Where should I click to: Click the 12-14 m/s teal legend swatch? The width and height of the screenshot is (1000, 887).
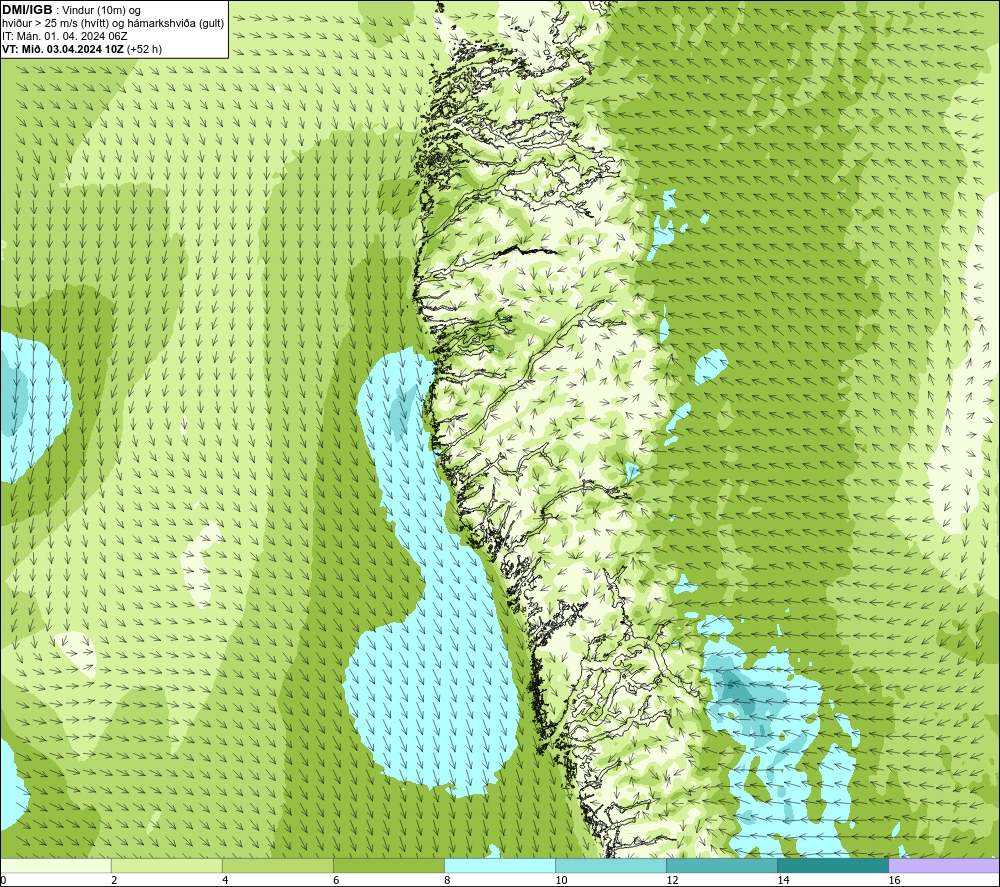pos(722,866)
